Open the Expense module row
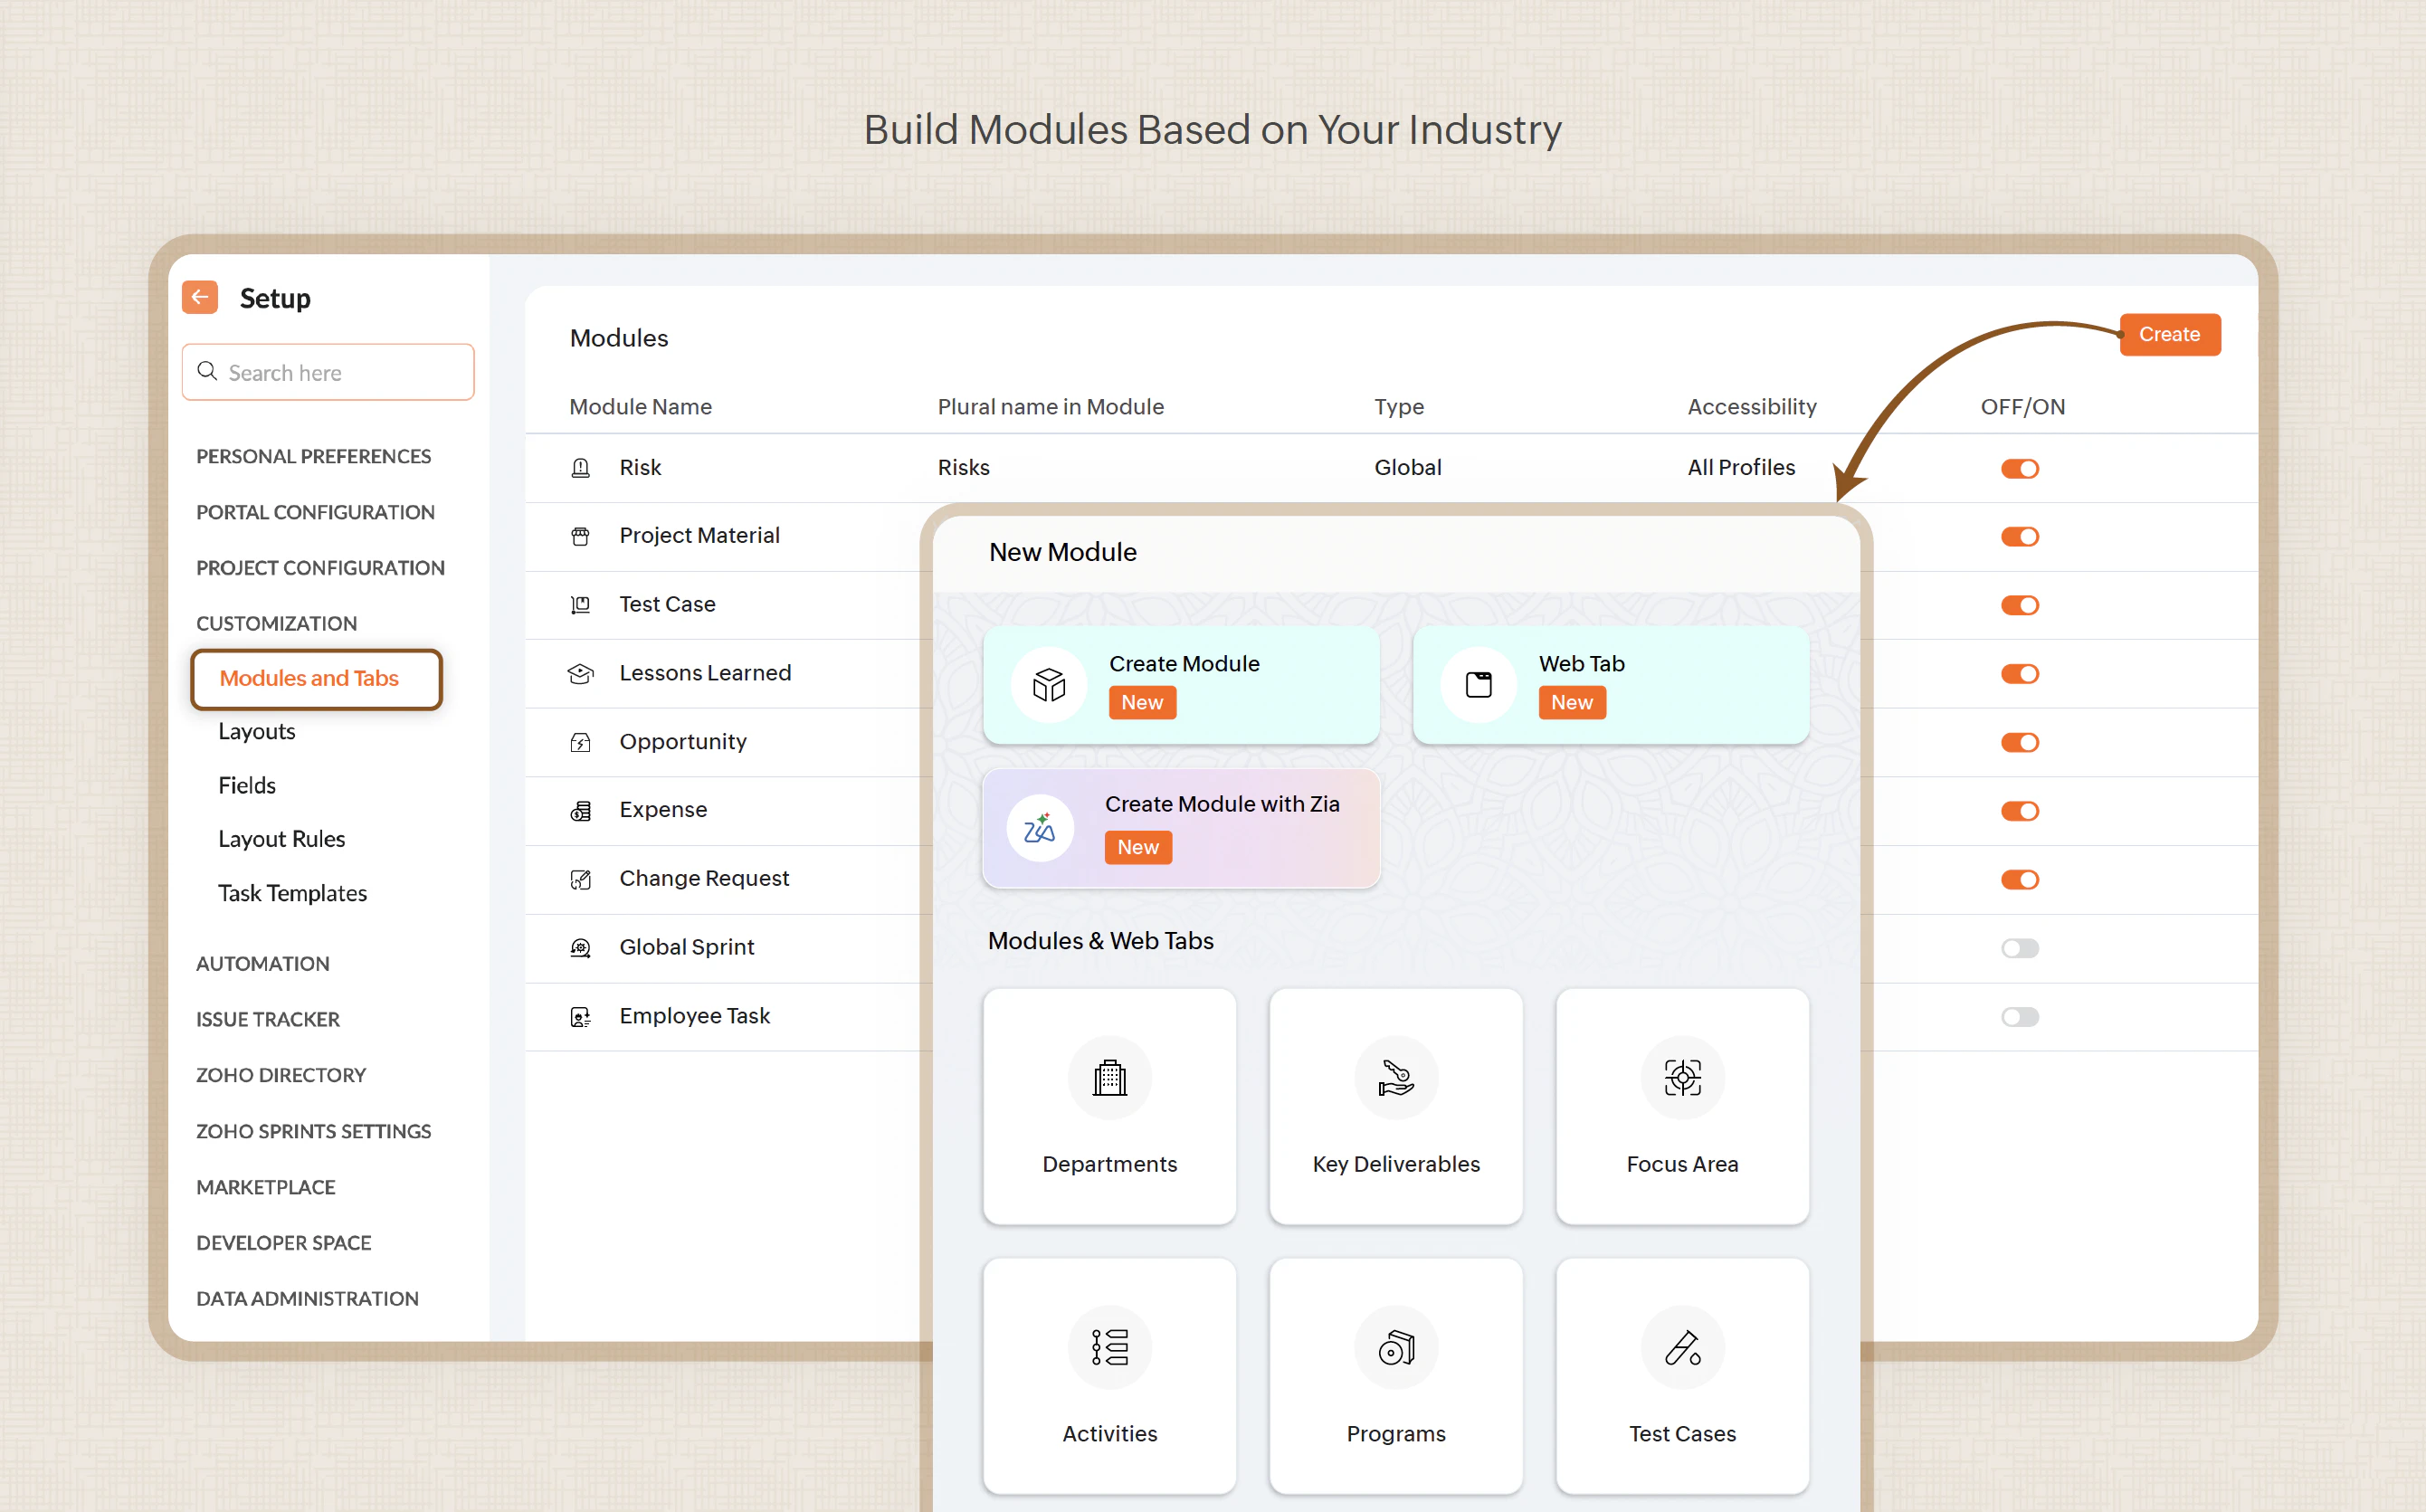The width and height of the screenshot is (2426, 1512). click(663, 810)
